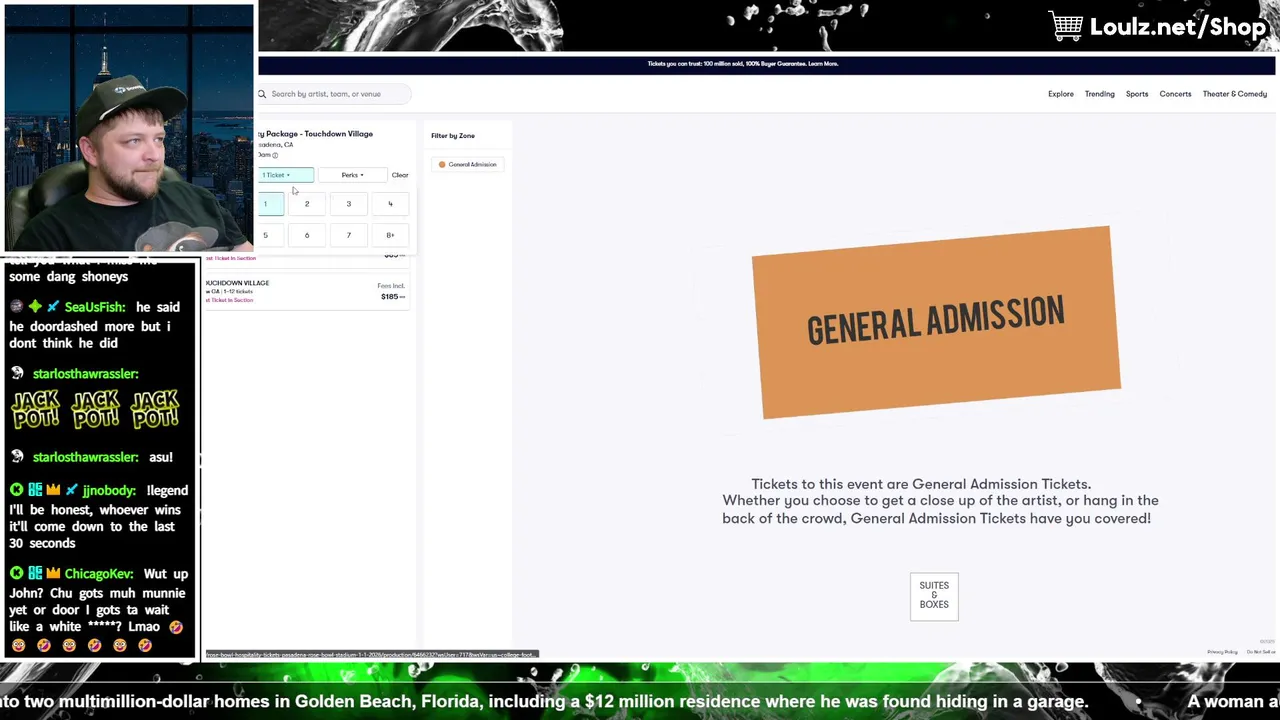Click the Do Not Sell footer link
Image resolution: width=1280 pixels, height=720 pixels.
point(1260,652)
